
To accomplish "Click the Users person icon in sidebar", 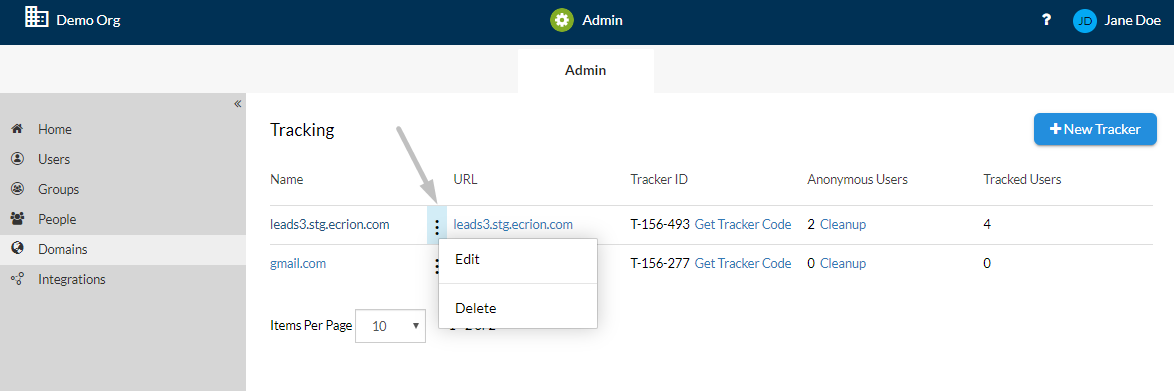I will coord(17,159).
